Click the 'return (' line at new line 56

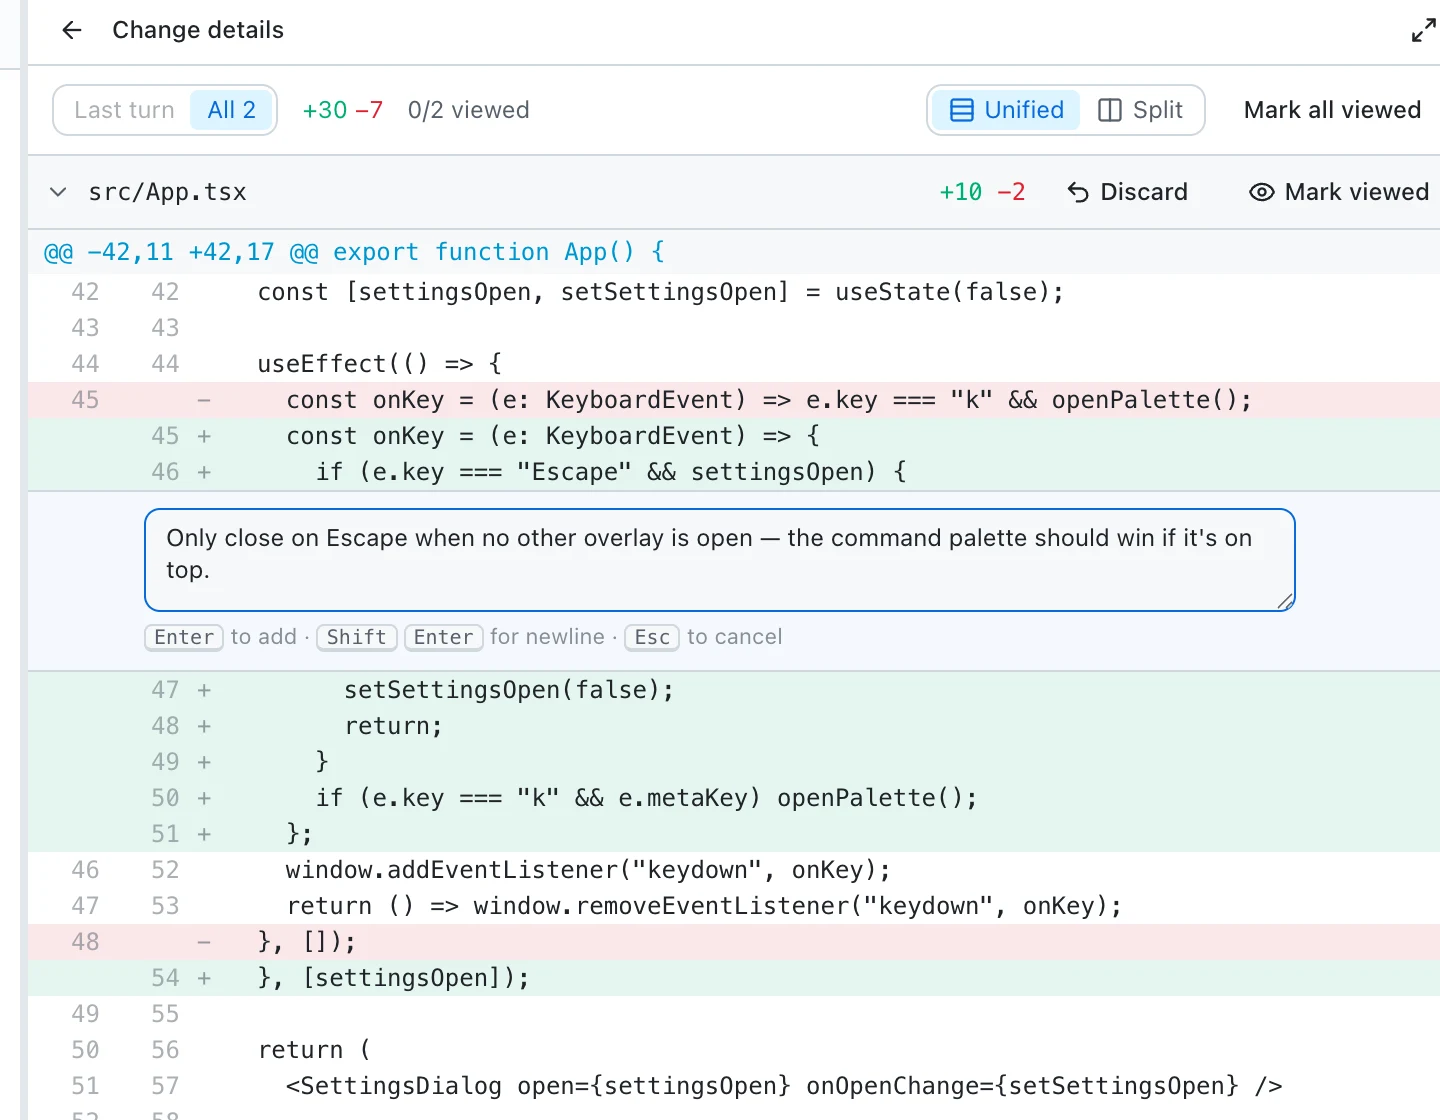point(734,1050)
